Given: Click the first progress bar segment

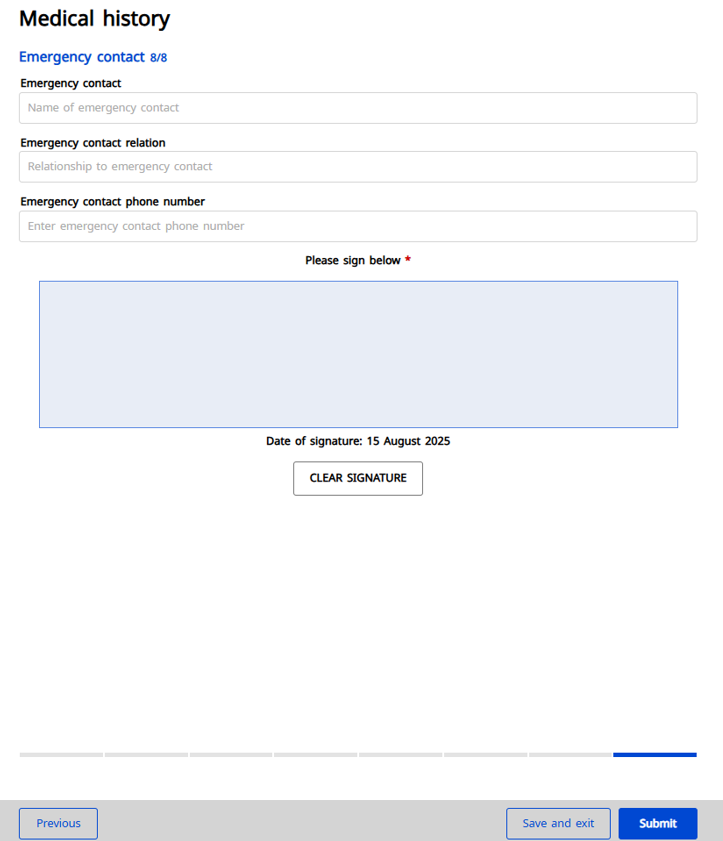Looking at the screenshot, I should click(x=61, y=755).
